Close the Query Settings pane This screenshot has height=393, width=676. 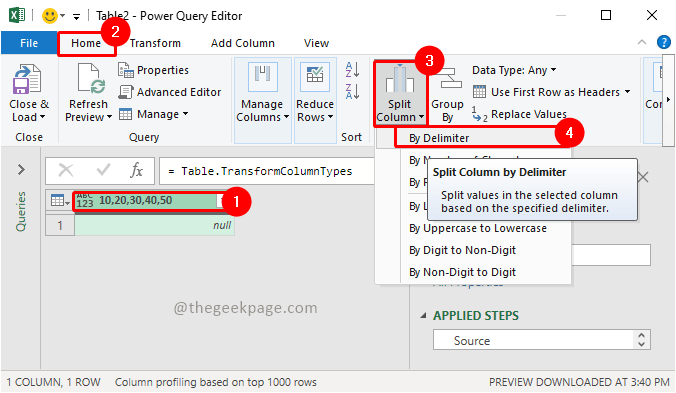[x=643, y=177]
